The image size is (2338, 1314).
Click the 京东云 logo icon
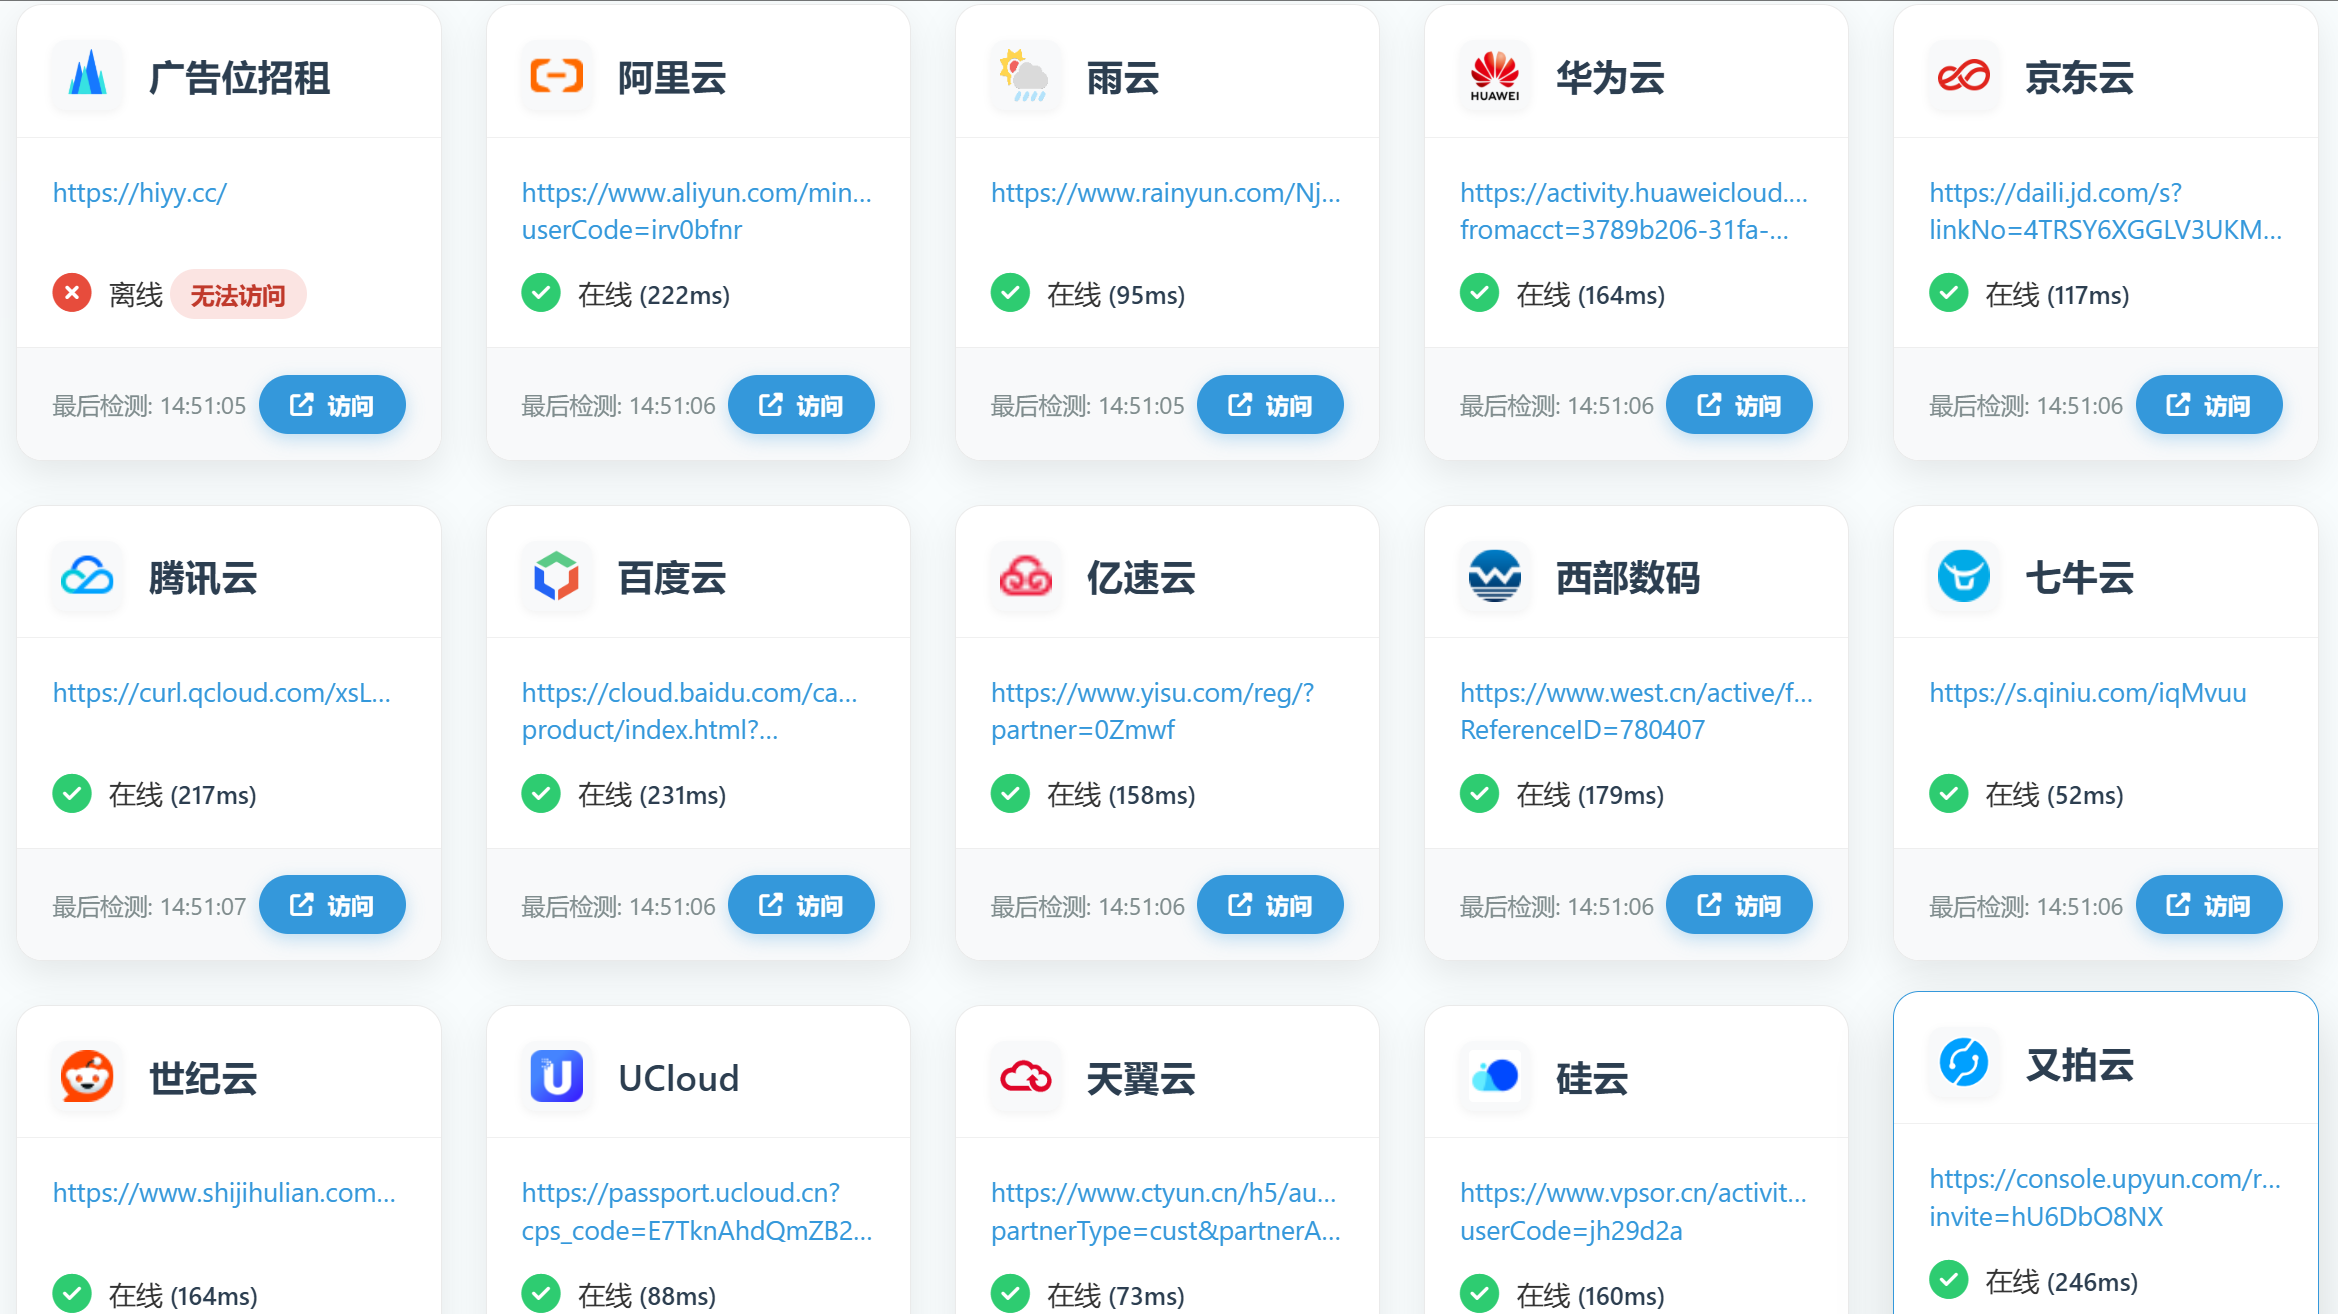coord(1963,76)
